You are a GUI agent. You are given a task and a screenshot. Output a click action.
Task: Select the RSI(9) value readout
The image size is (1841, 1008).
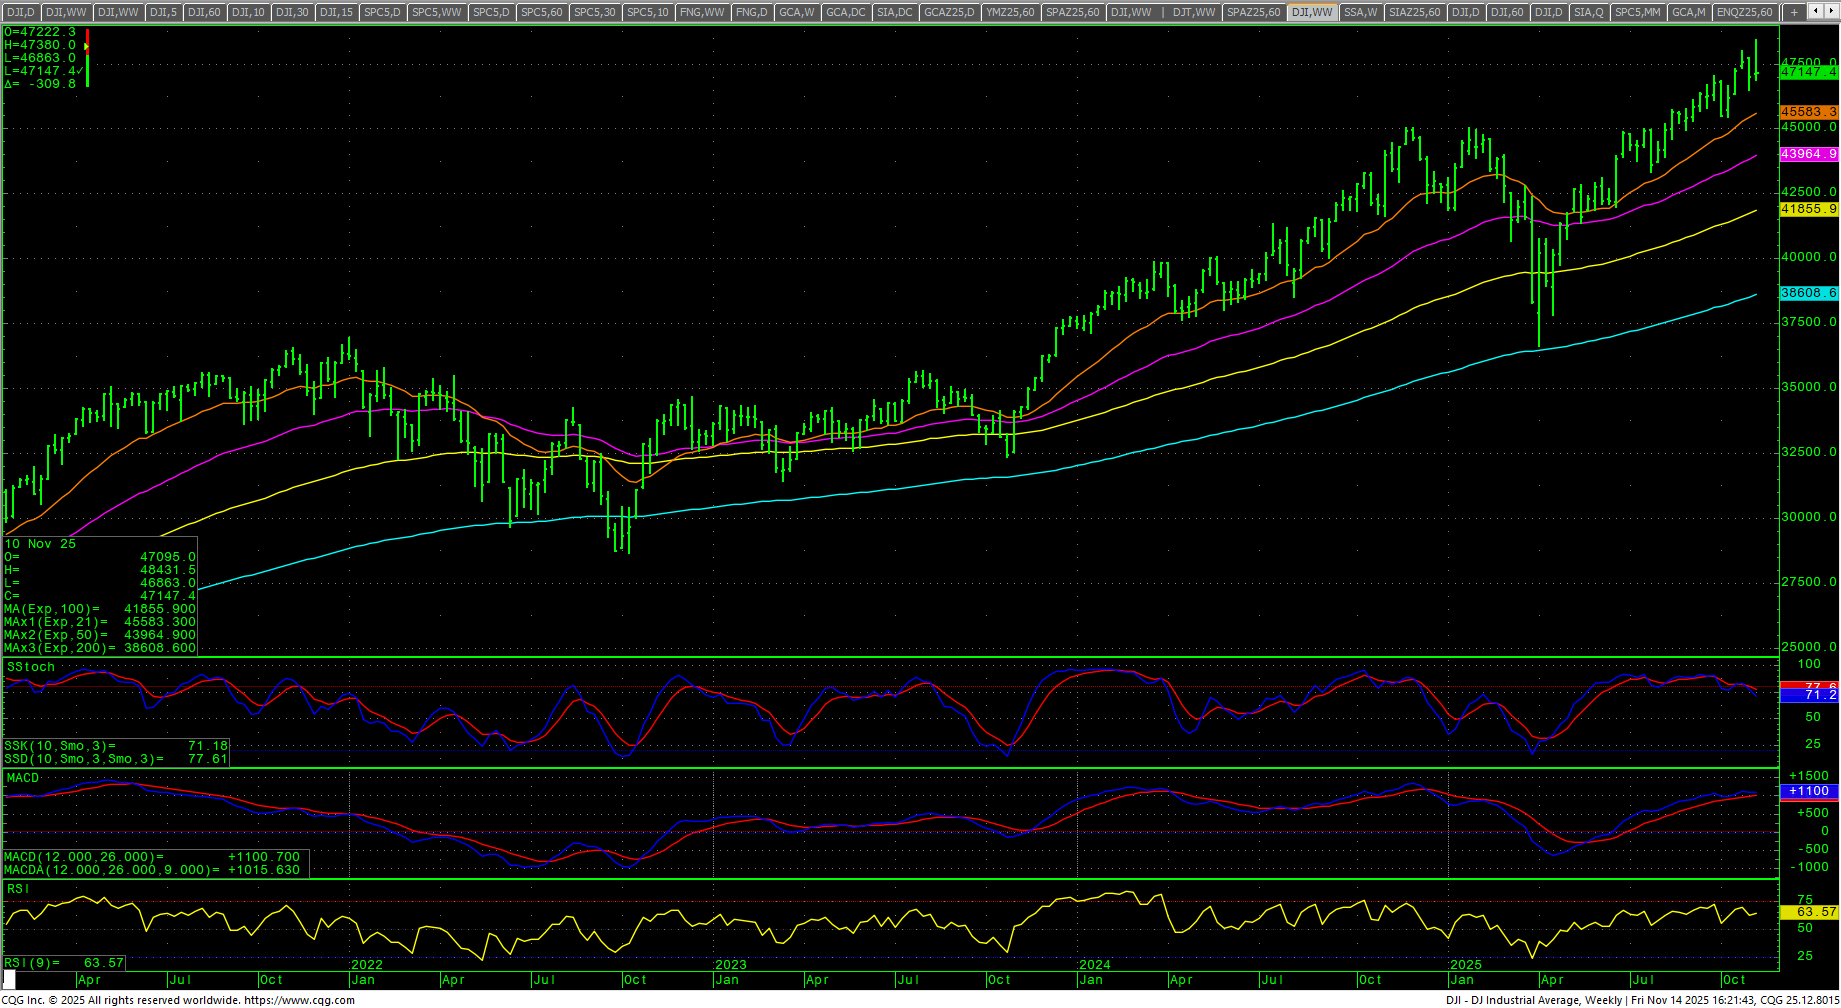[64, 963]
